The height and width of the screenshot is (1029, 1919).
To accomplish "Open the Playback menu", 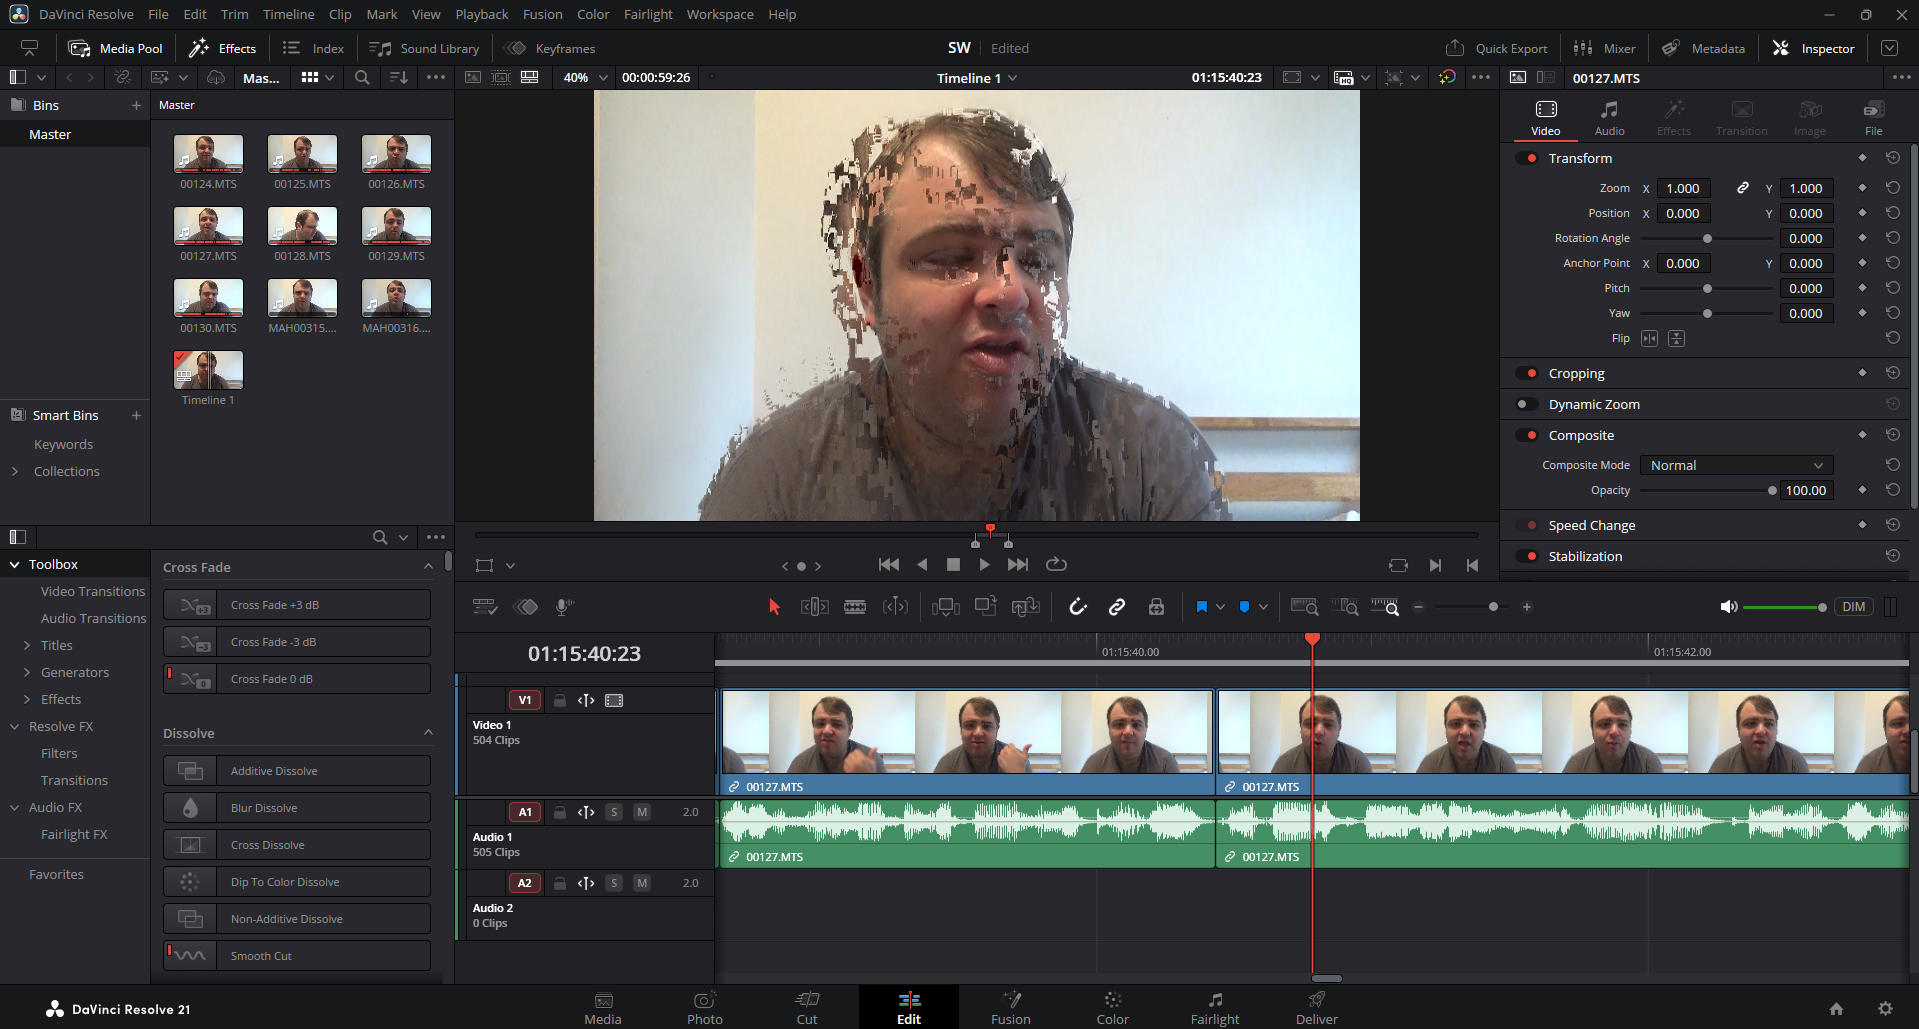I will click(x=482, y=14).
